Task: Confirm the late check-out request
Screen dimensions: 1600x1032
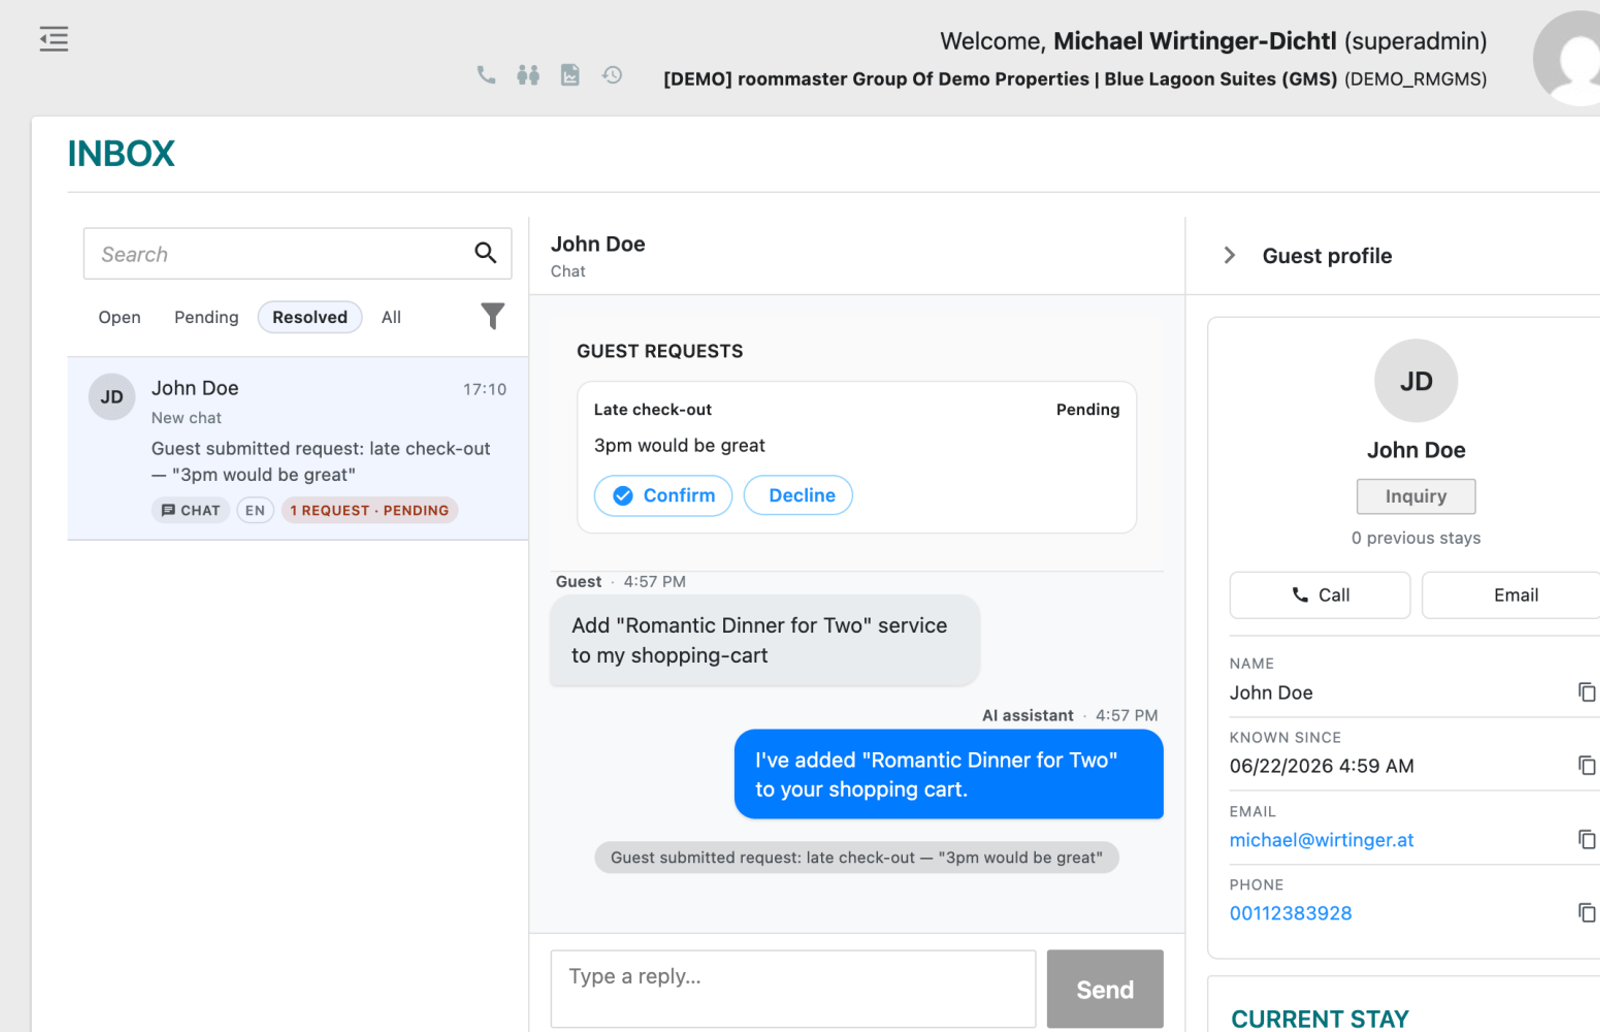Action: [663, 495]
